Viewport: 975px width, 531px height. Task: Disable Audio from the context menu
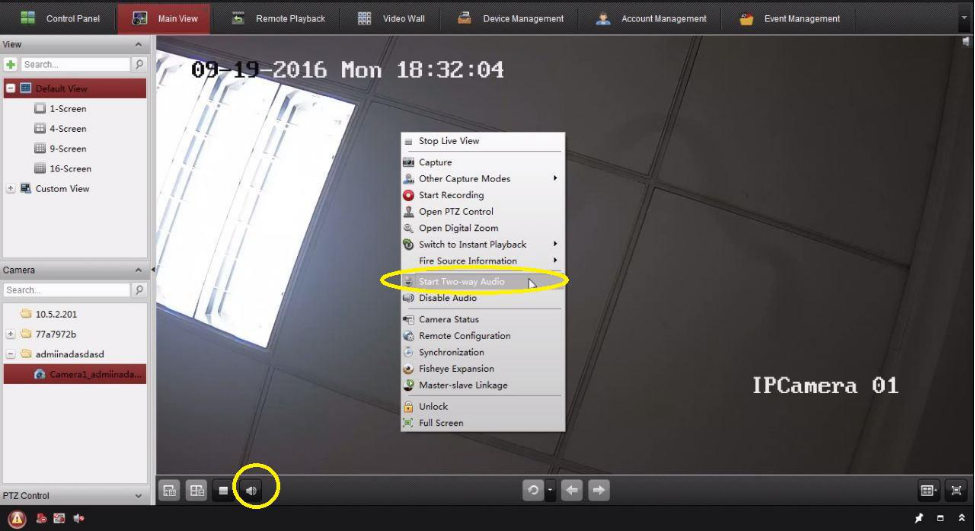tap(447, 298)
